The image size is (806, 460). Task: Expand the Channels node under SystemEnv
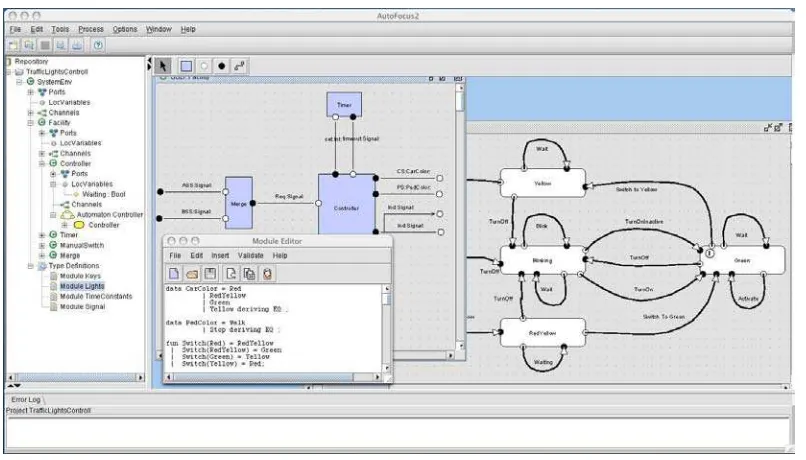30,113
